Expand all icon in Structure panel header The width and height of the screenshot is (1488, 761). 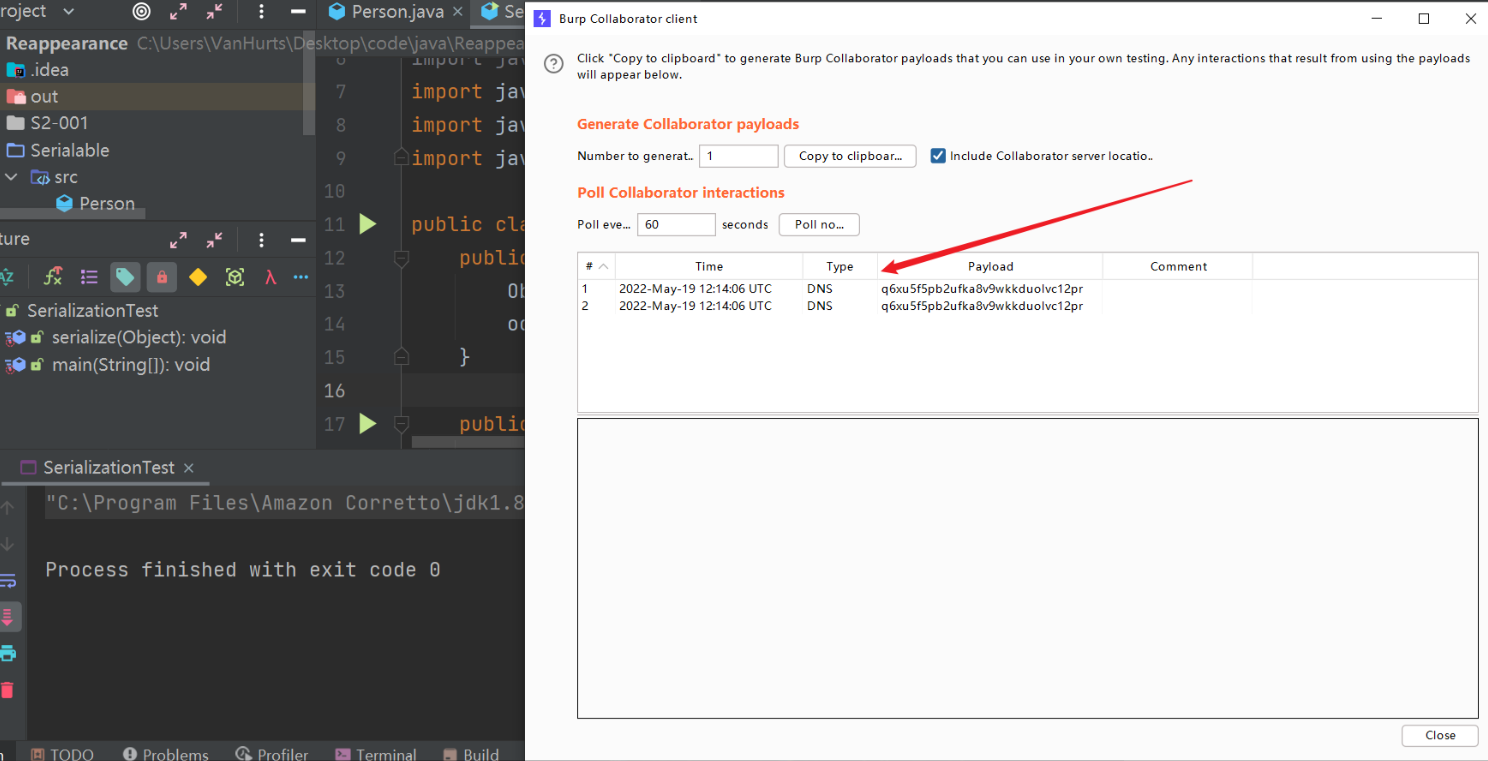[178, 240]
